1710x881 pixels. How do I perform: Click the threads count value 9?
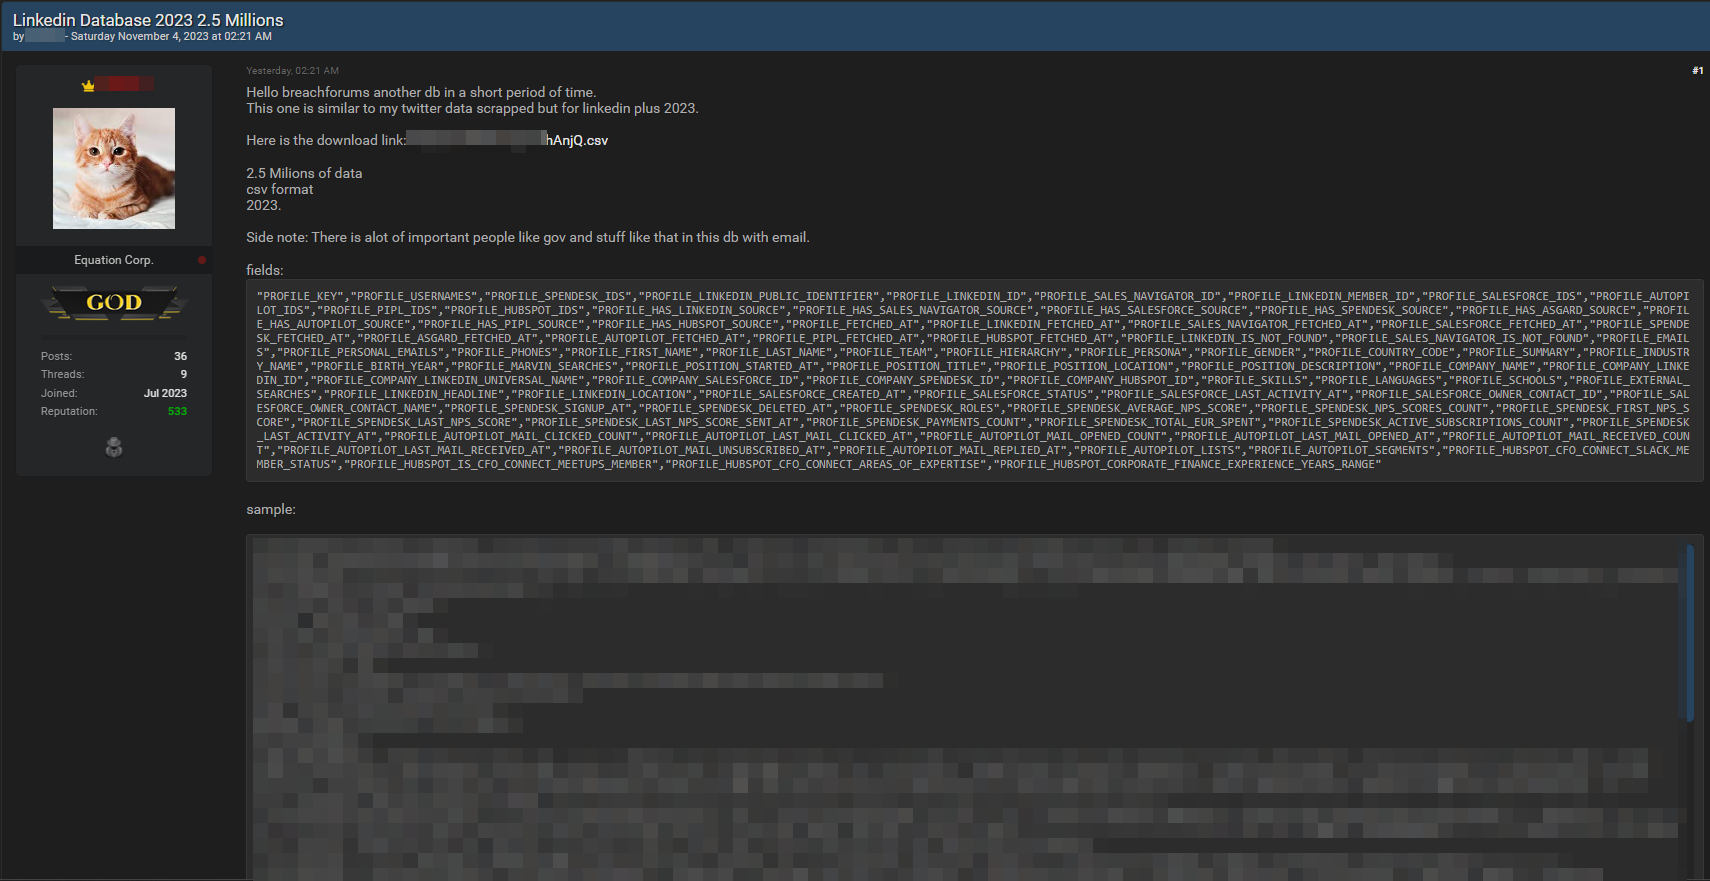[x=183, y=374]
